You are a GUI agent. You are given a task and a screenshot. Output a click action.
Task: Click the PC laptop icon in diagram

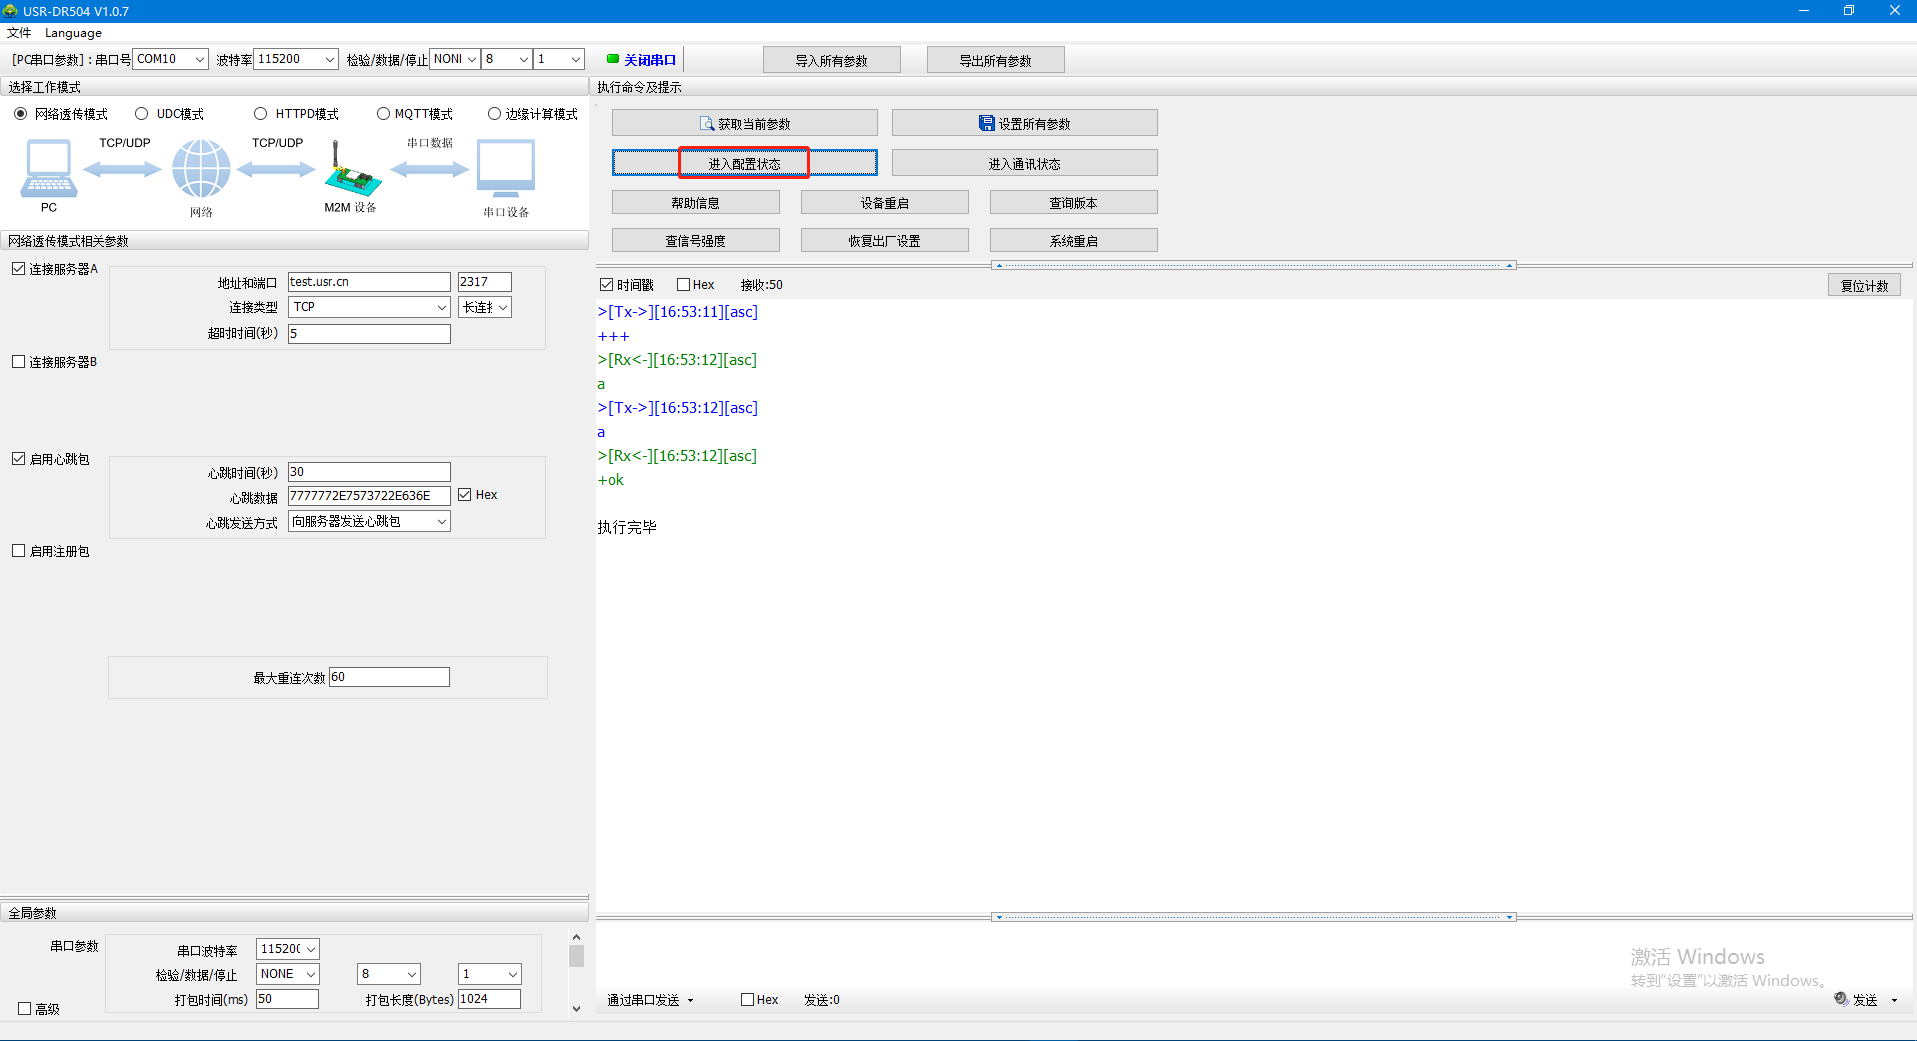pos(48,168)
